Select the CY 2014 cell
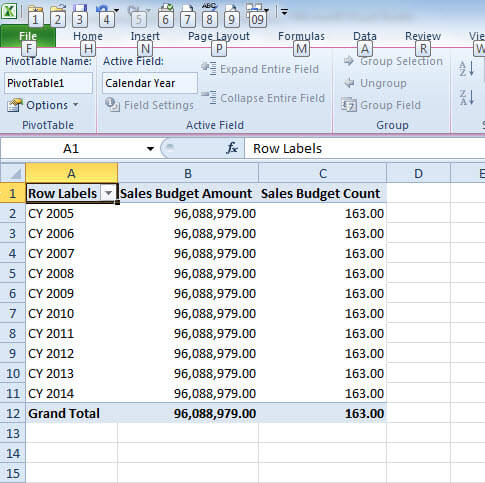The height and width of the screenshot is (483, 485). pyautogui.click(x=71, y=393)
